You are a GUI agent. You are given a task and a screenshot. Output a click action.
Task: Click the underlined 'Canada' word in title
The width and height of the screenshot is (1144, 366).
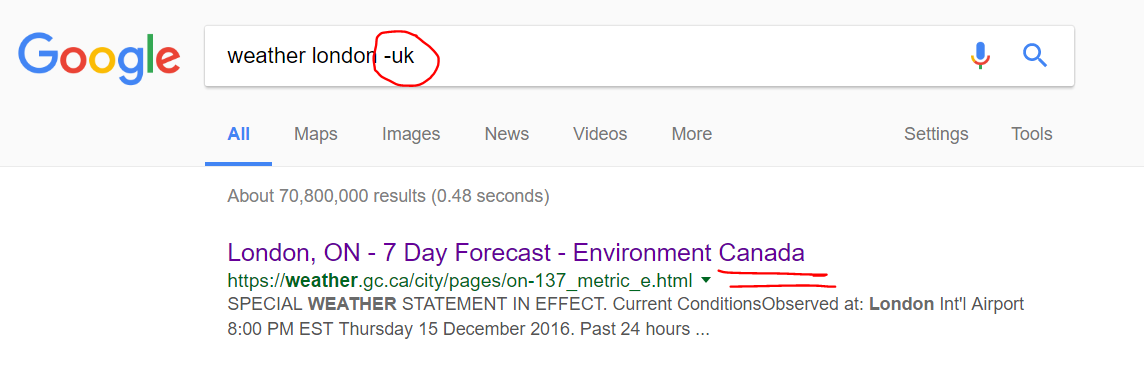tap(762, 253)
